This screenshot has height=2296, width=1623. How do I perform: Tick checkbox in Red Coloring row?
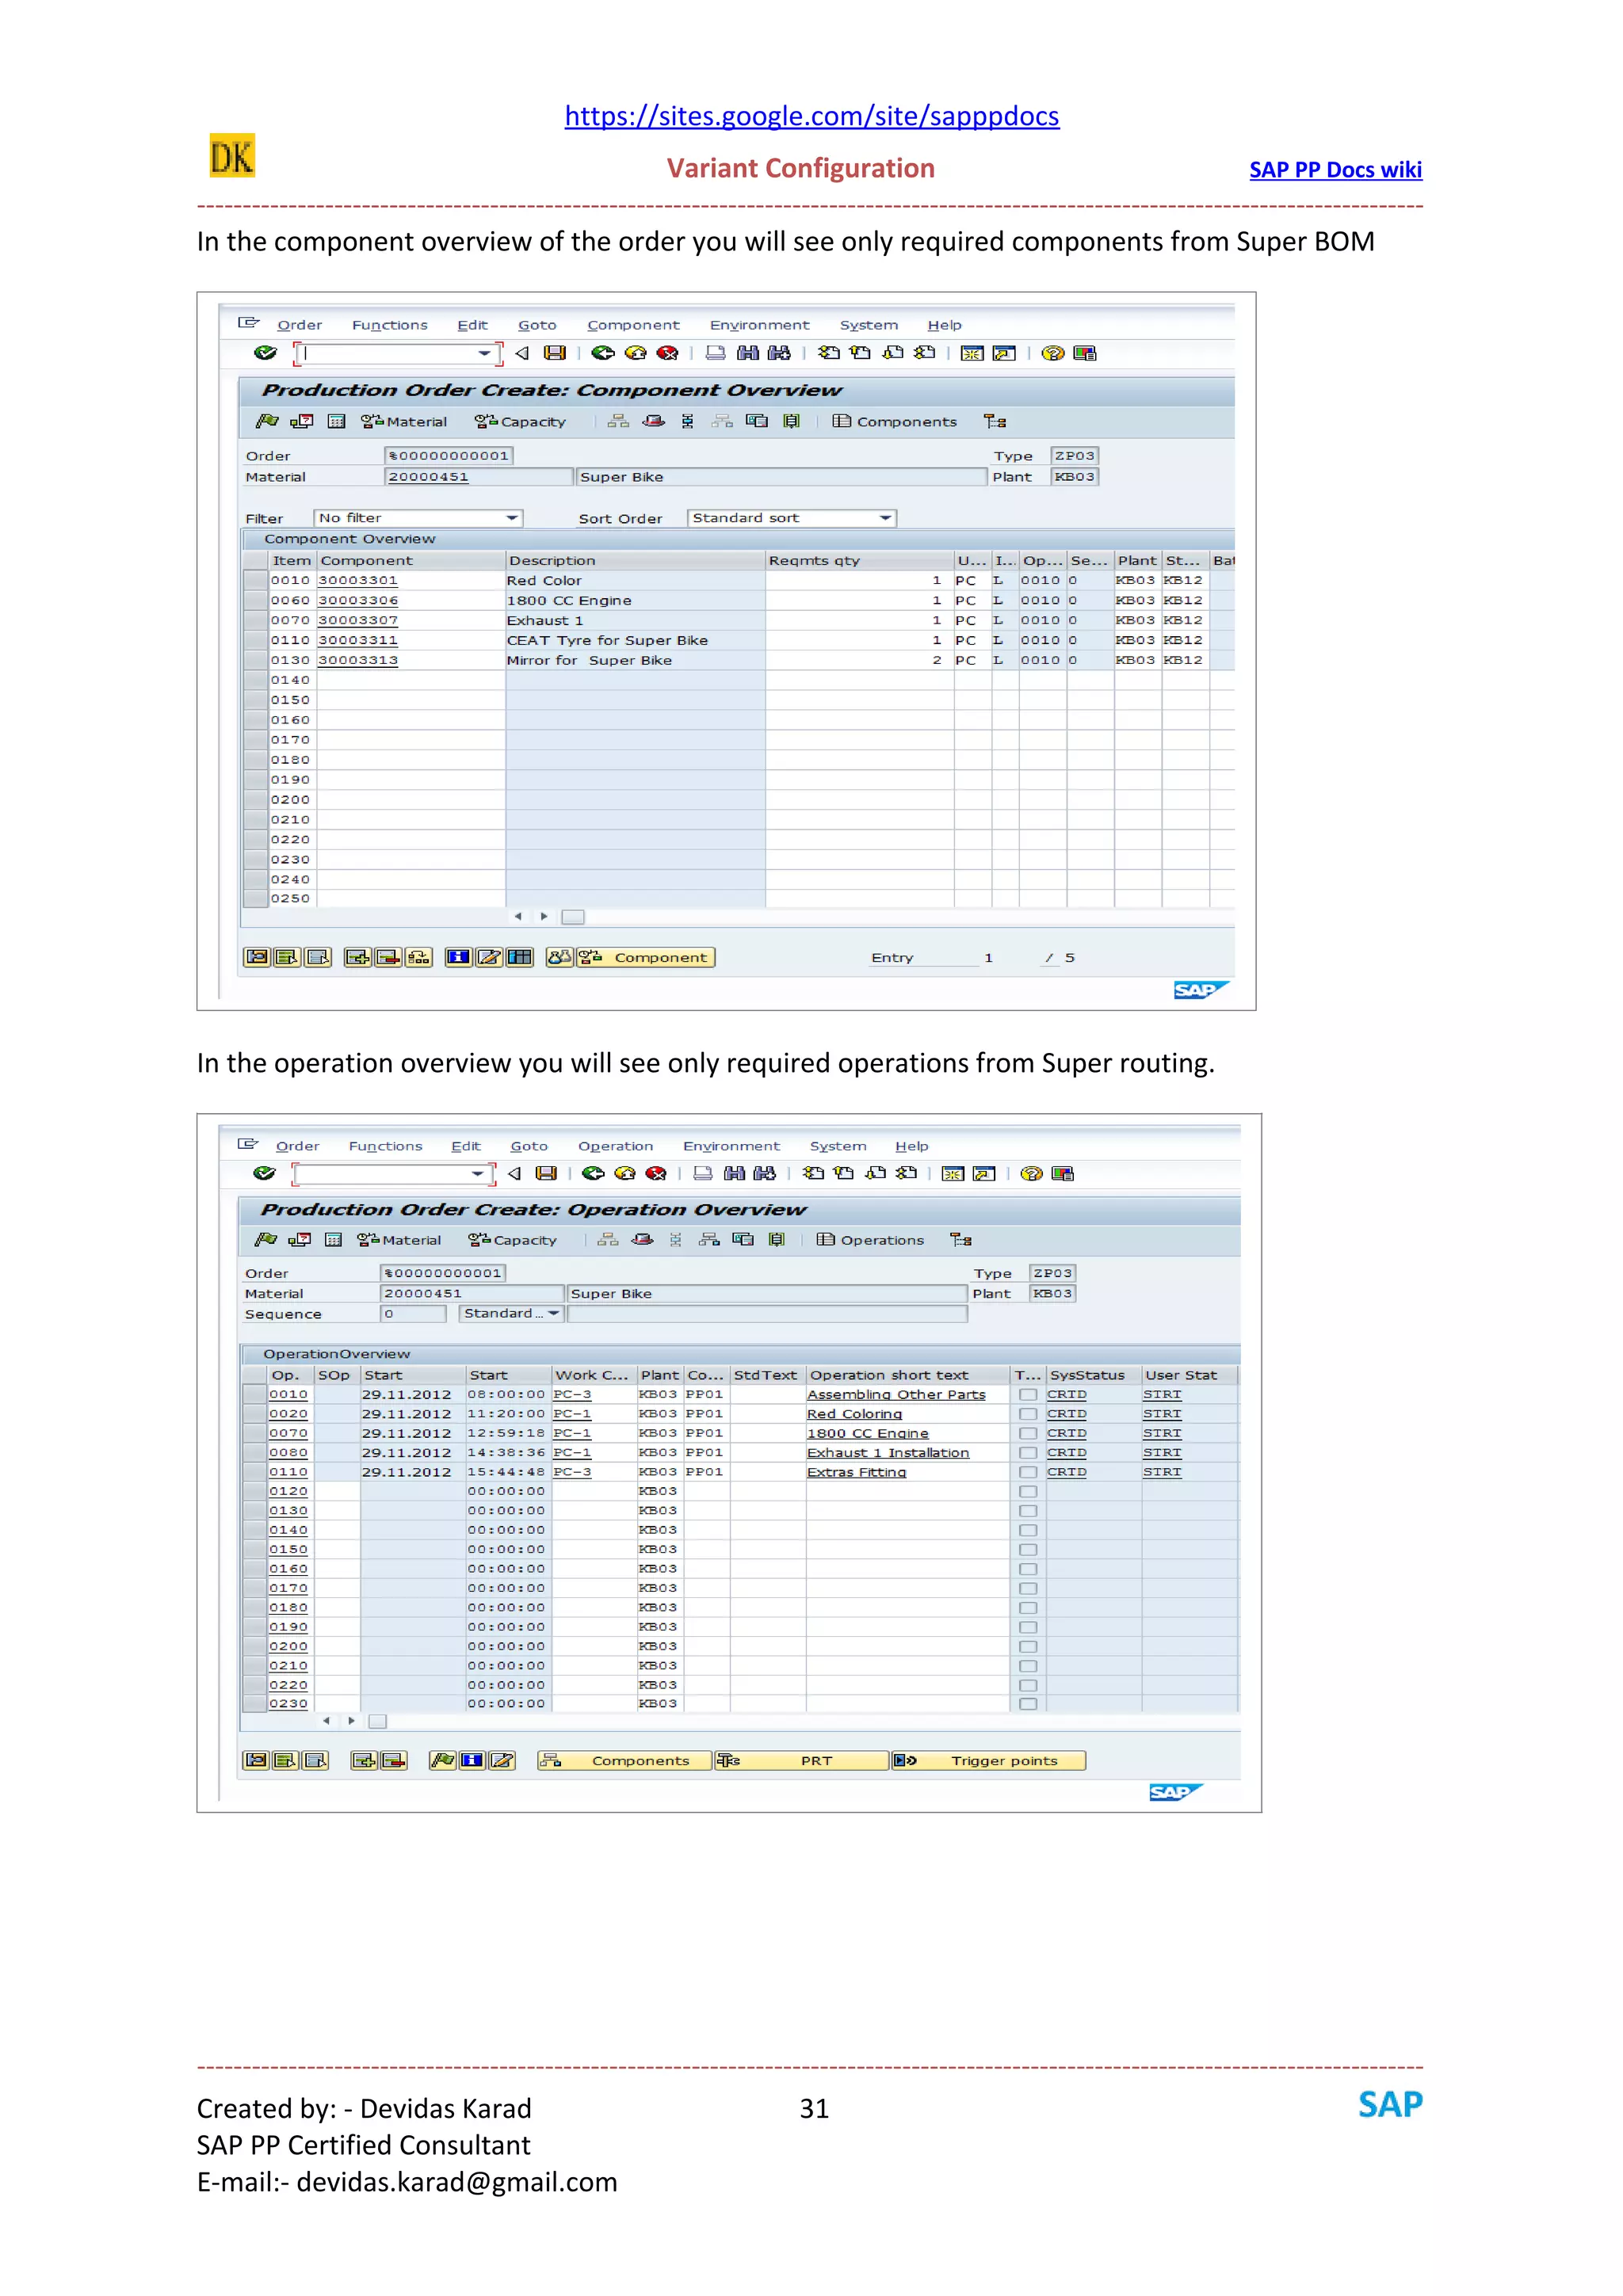tap(1027, 1414)
